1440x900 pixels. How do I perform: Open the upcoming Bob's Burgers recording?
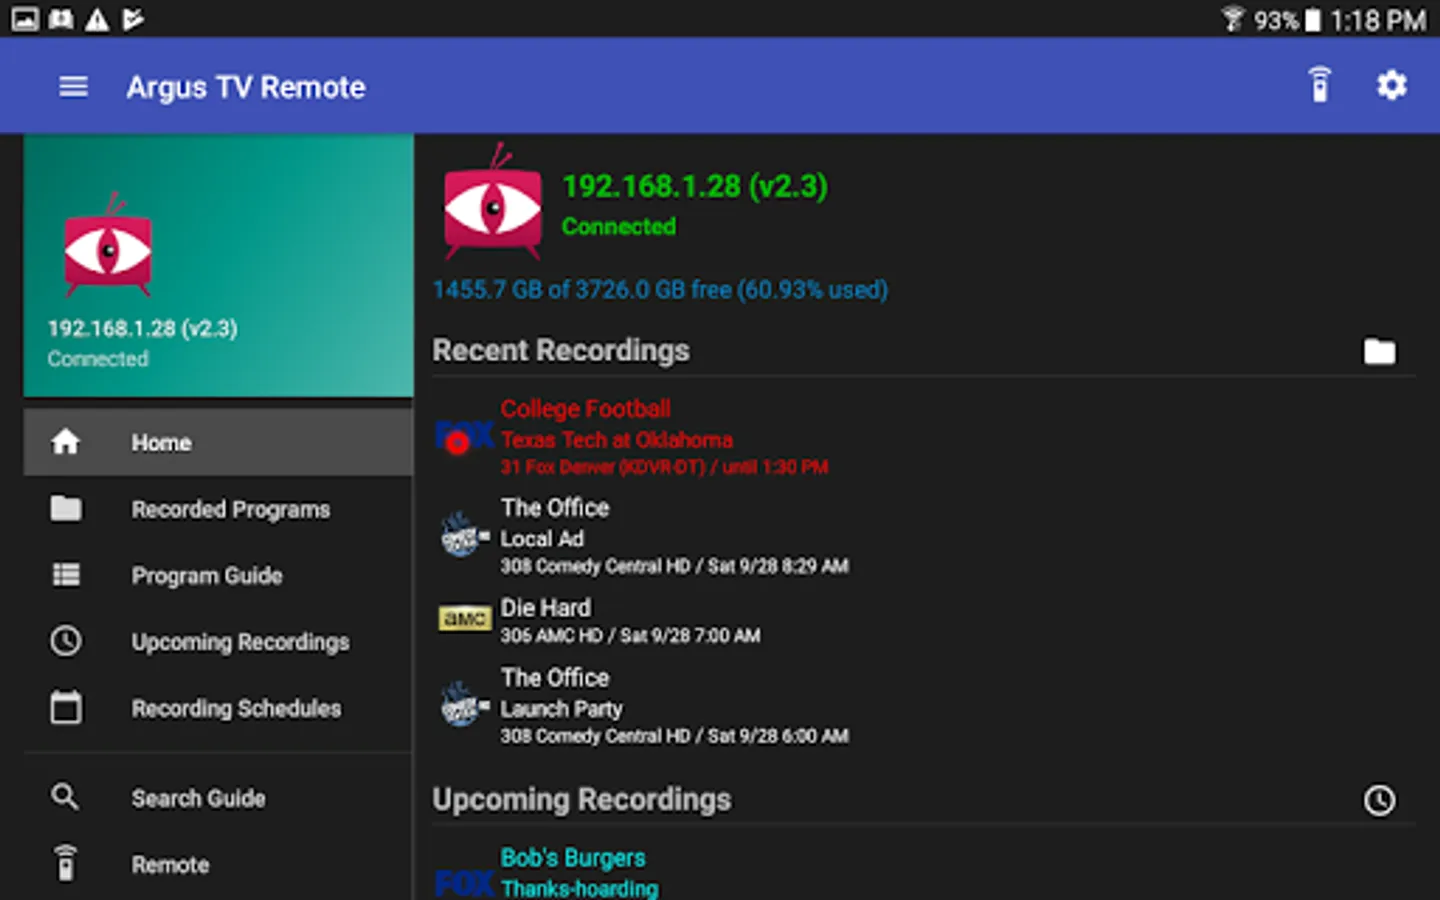coord(573,857)
